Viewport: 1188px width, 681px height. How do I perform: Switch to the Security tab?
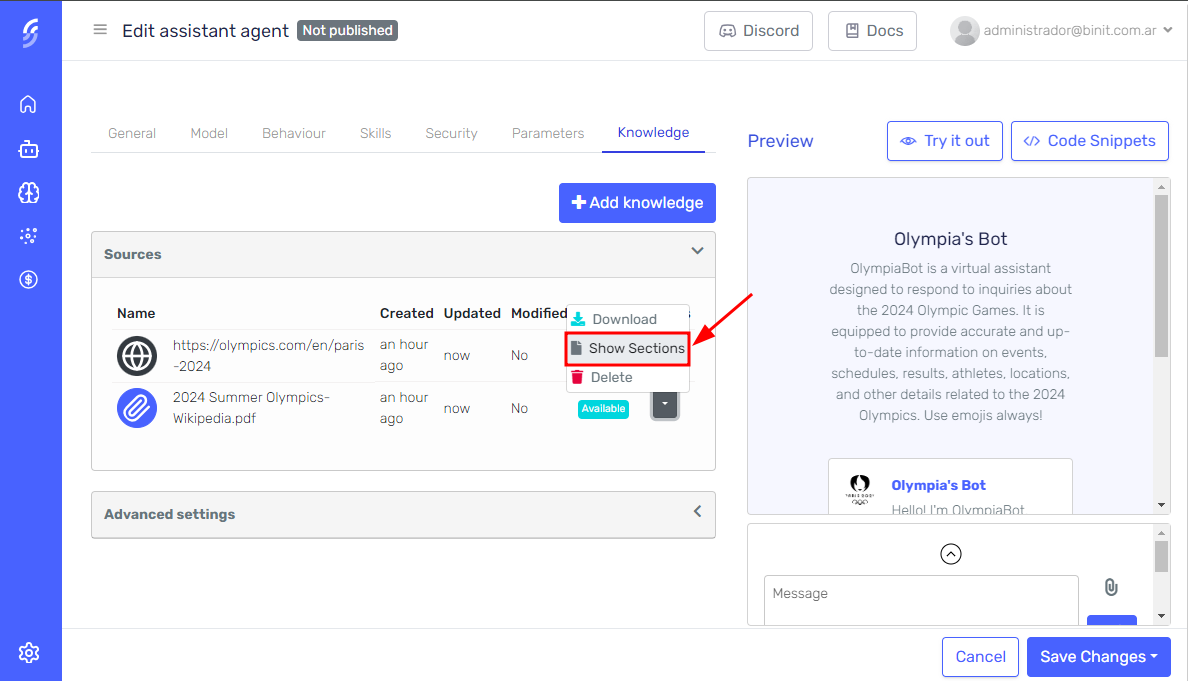point(452,133)
